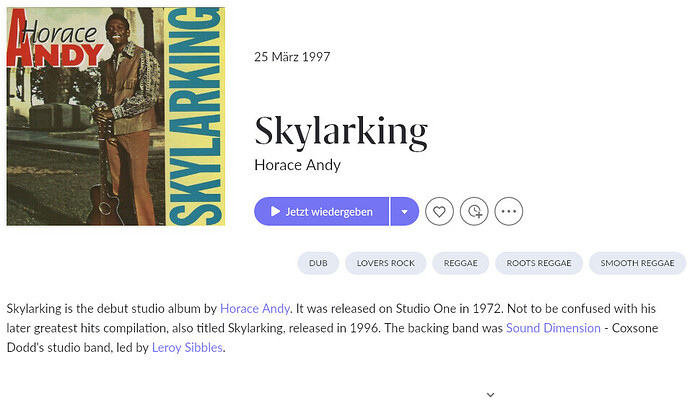Select the DUB genre tag
The image size is (690, 411).
click(x=318, y=263)
